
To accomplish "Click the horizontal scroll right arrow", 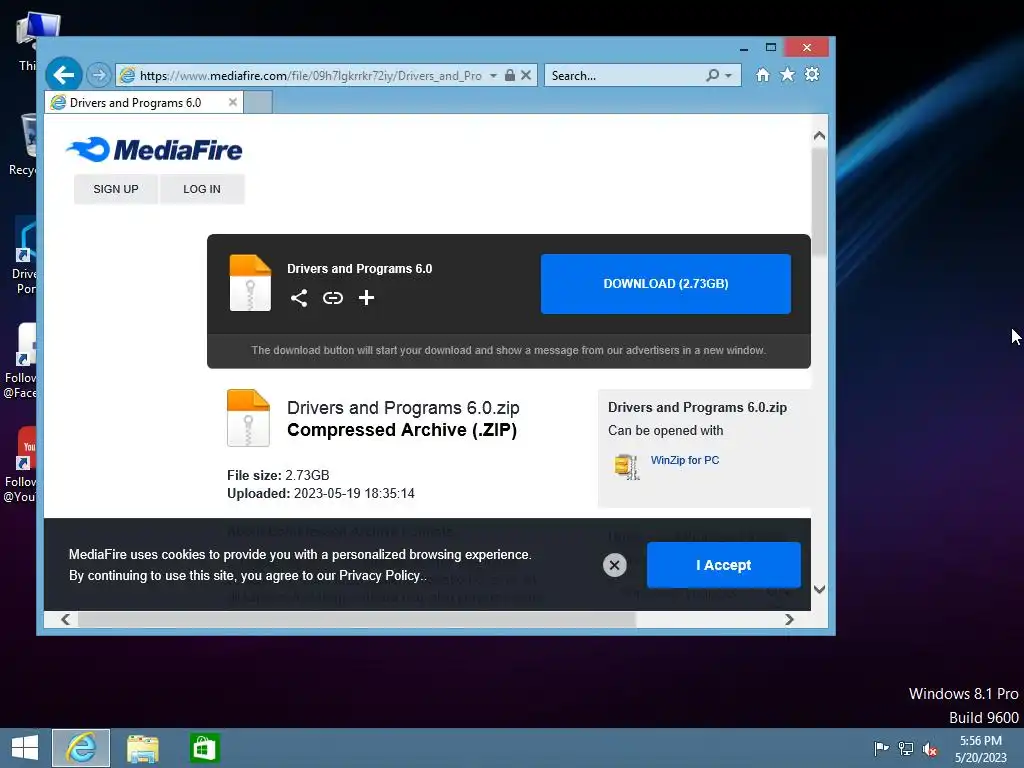I will tap(789, 619).
